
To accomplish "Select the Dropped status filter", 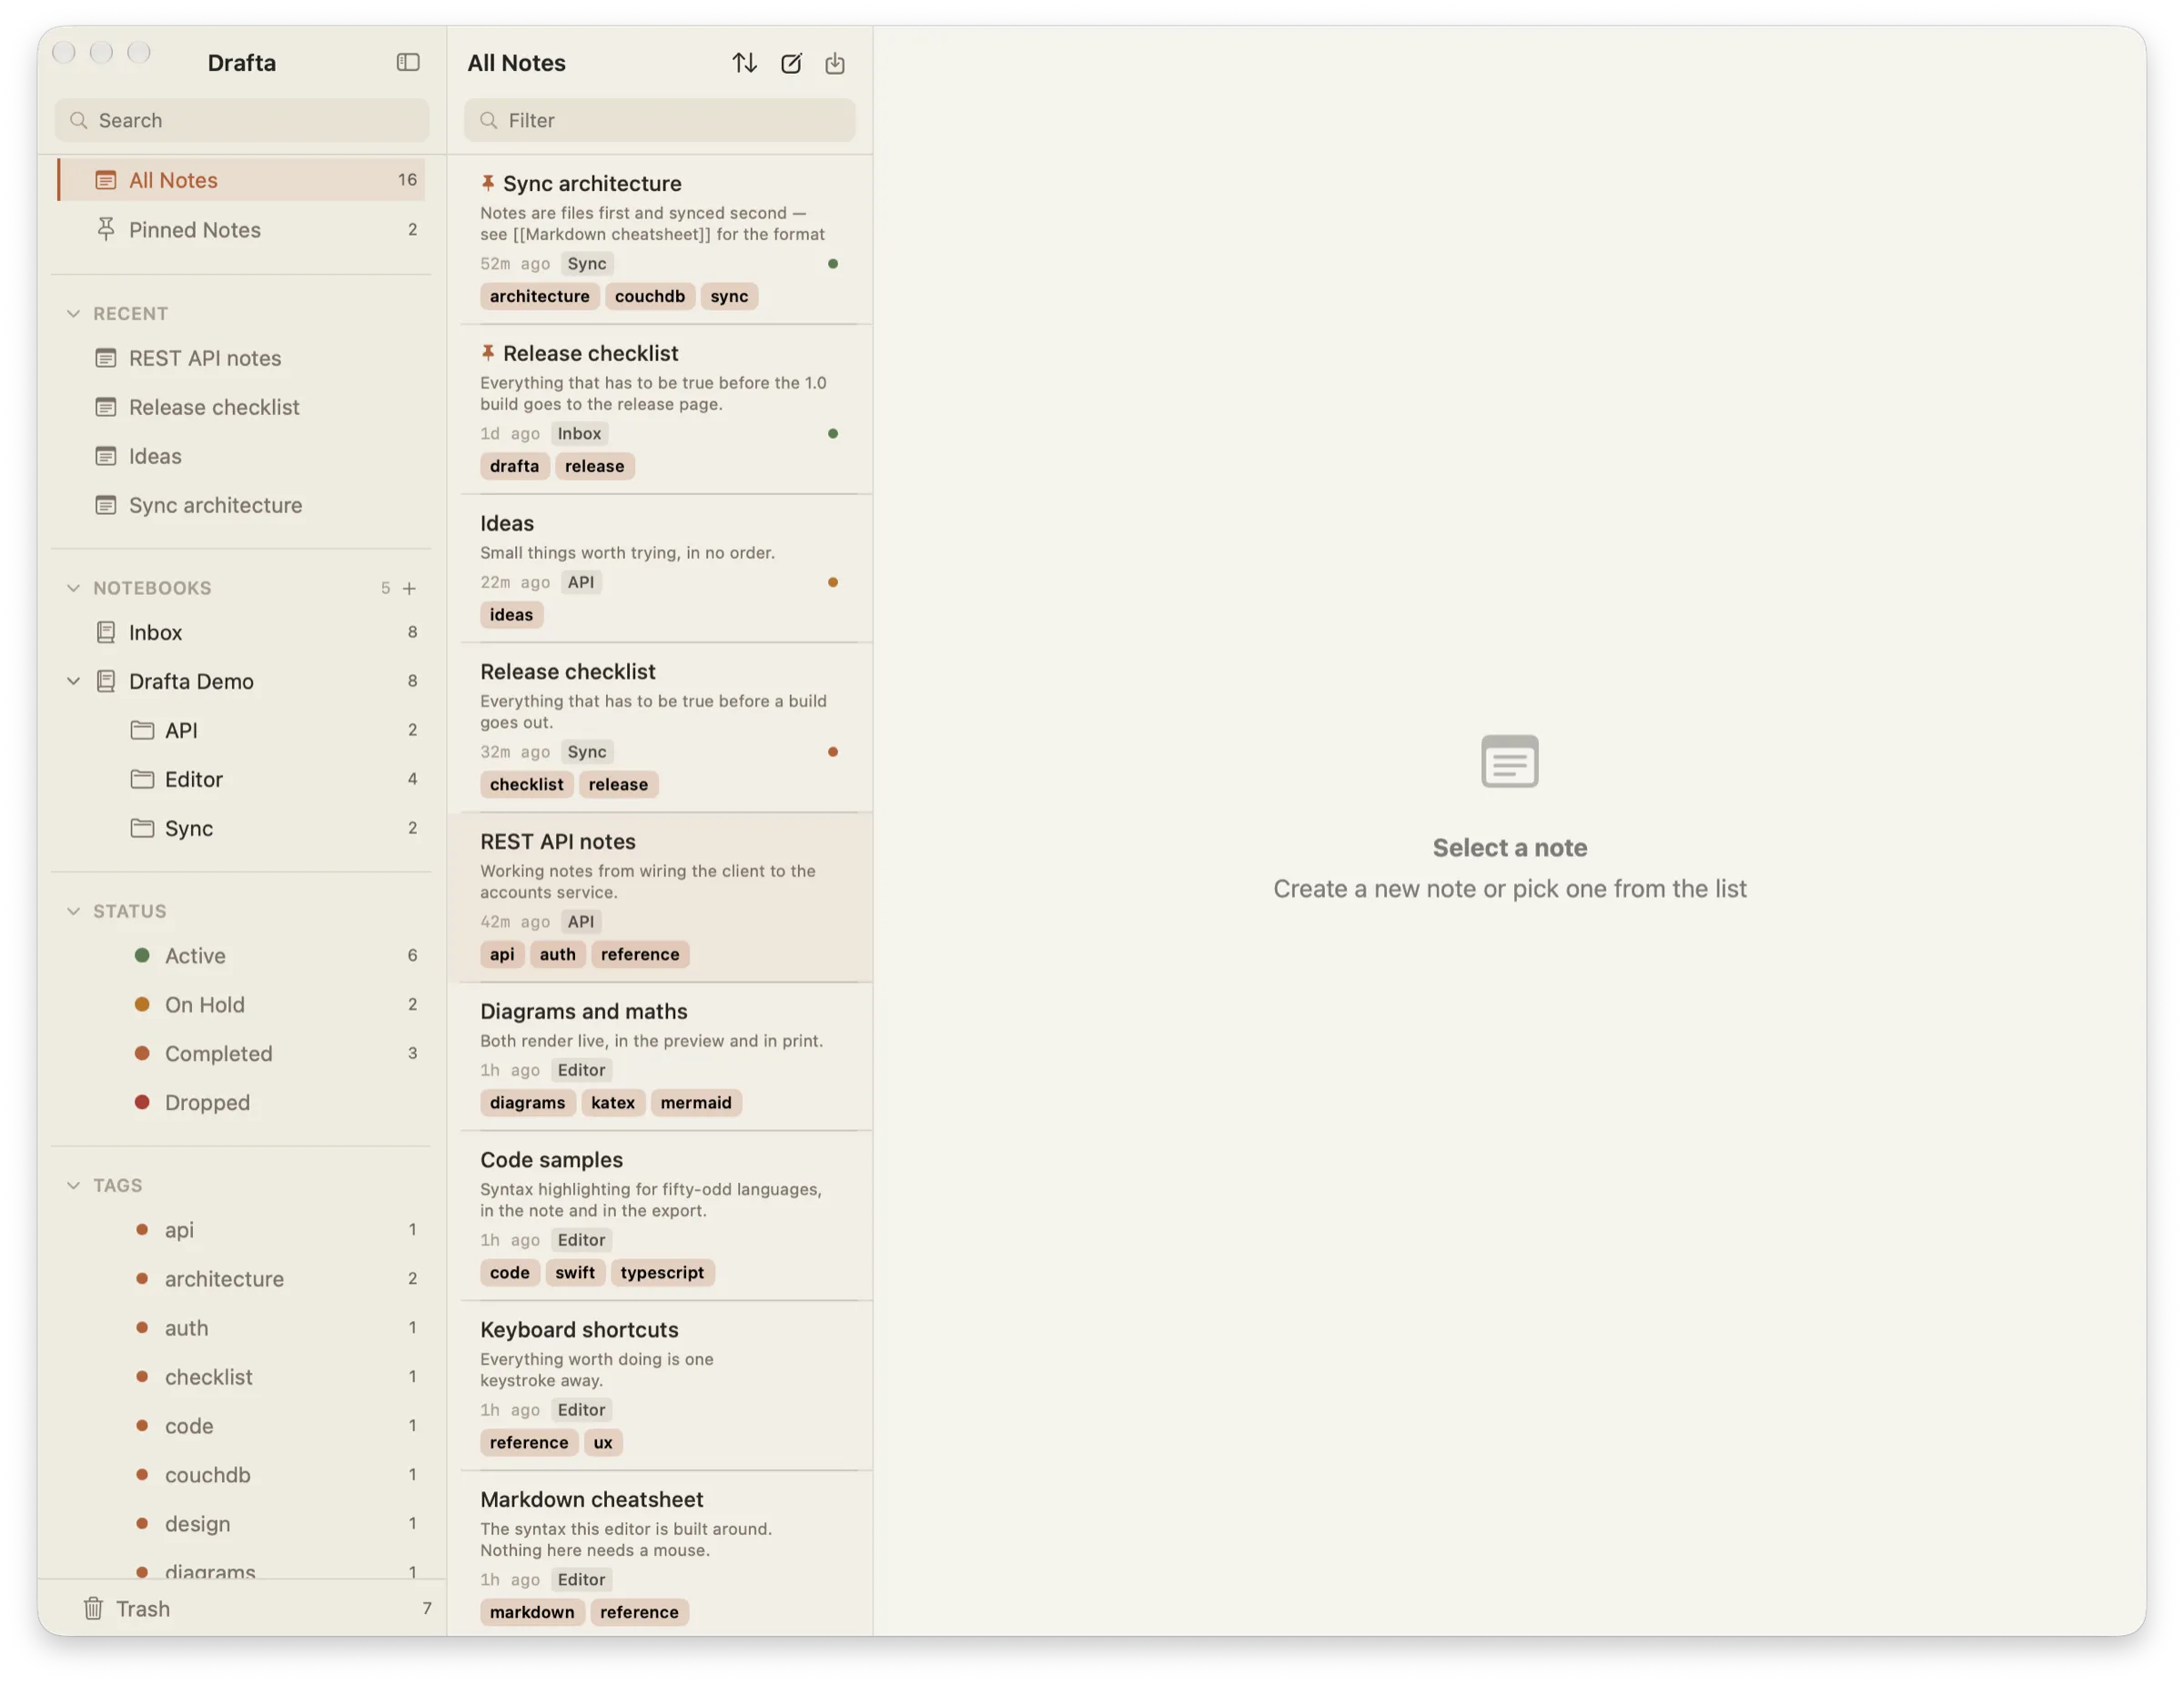I will tap(240, 1102).
